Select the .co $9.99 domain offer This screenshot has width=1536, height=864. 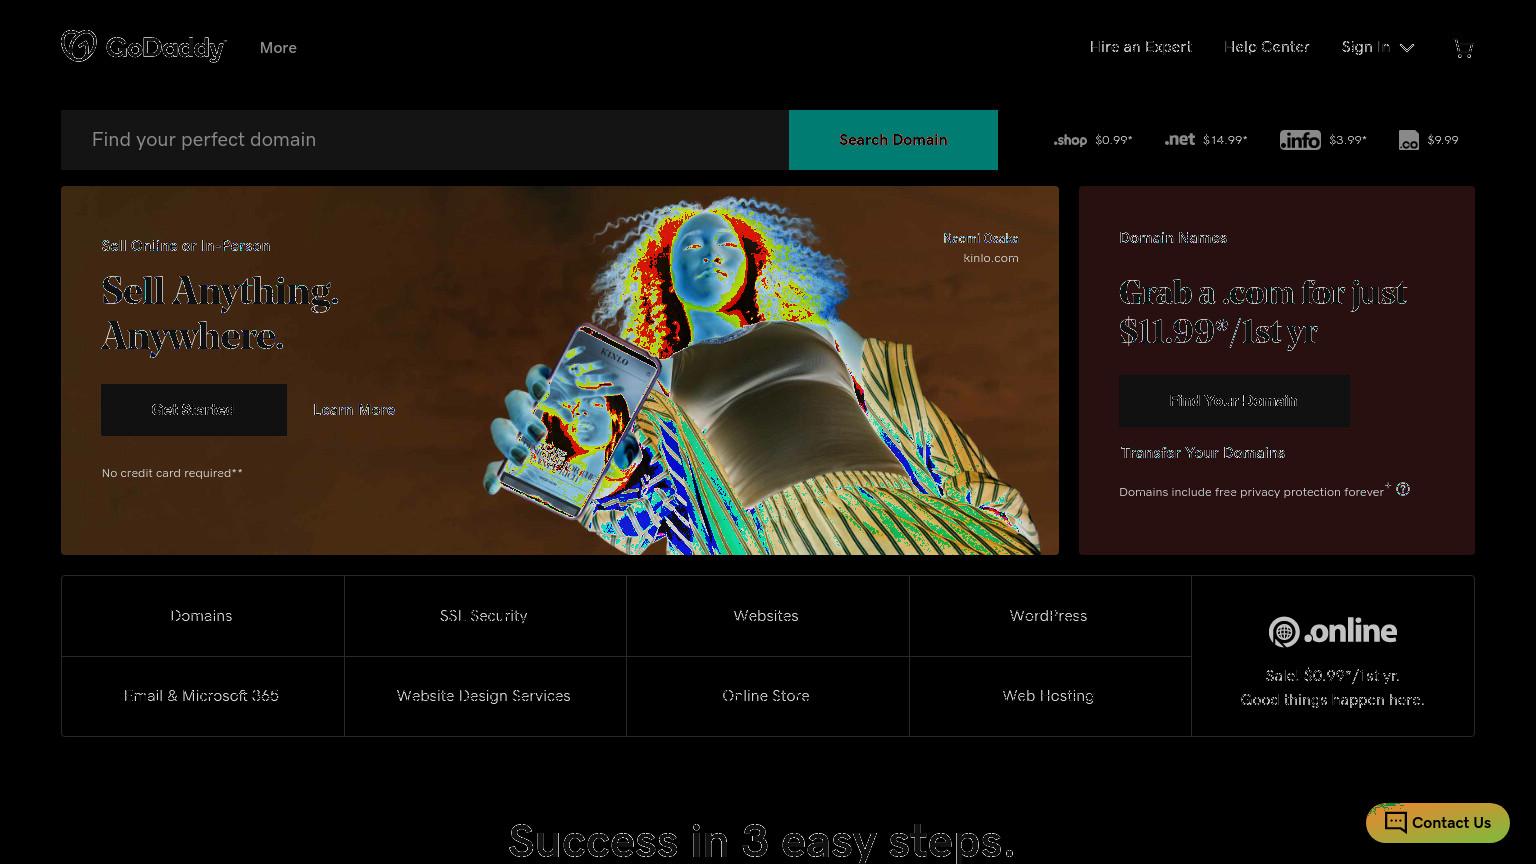pyautogui.click(x=1428, y=140)
